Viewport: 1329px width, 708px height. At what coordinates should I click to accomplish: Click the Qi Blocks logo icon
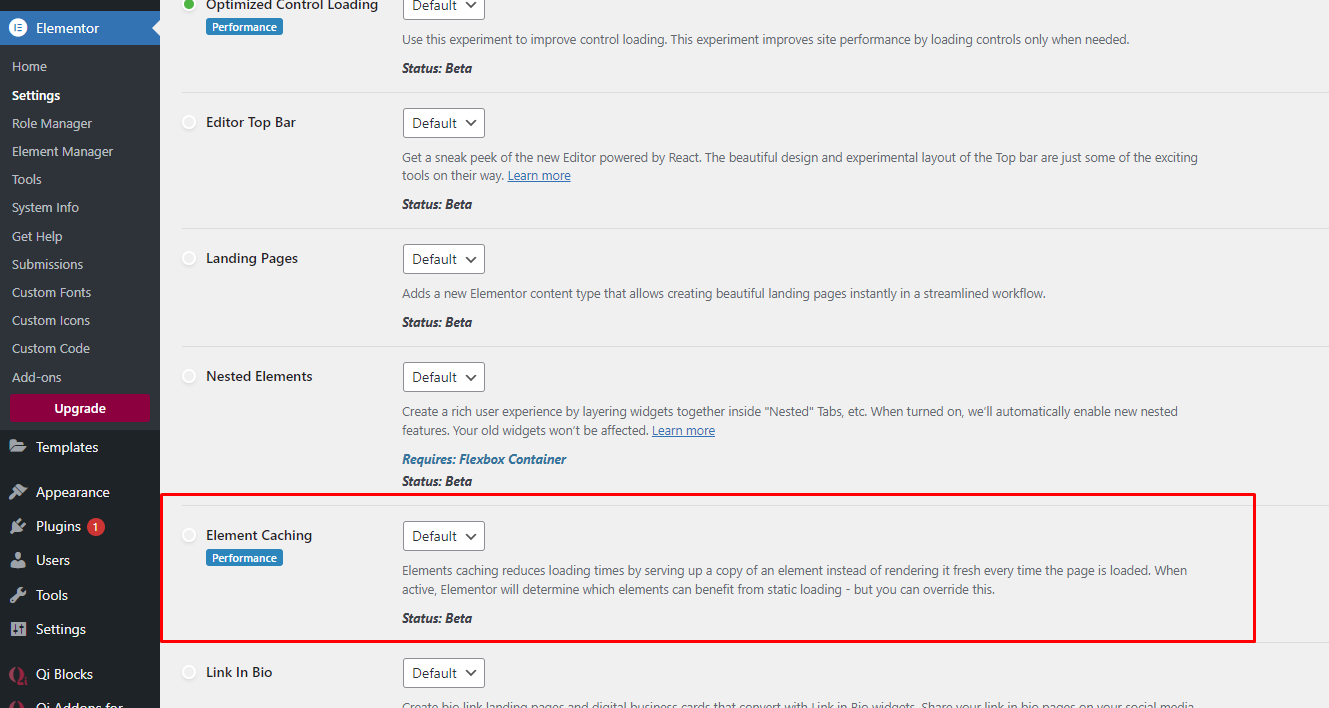pos(18,674)
